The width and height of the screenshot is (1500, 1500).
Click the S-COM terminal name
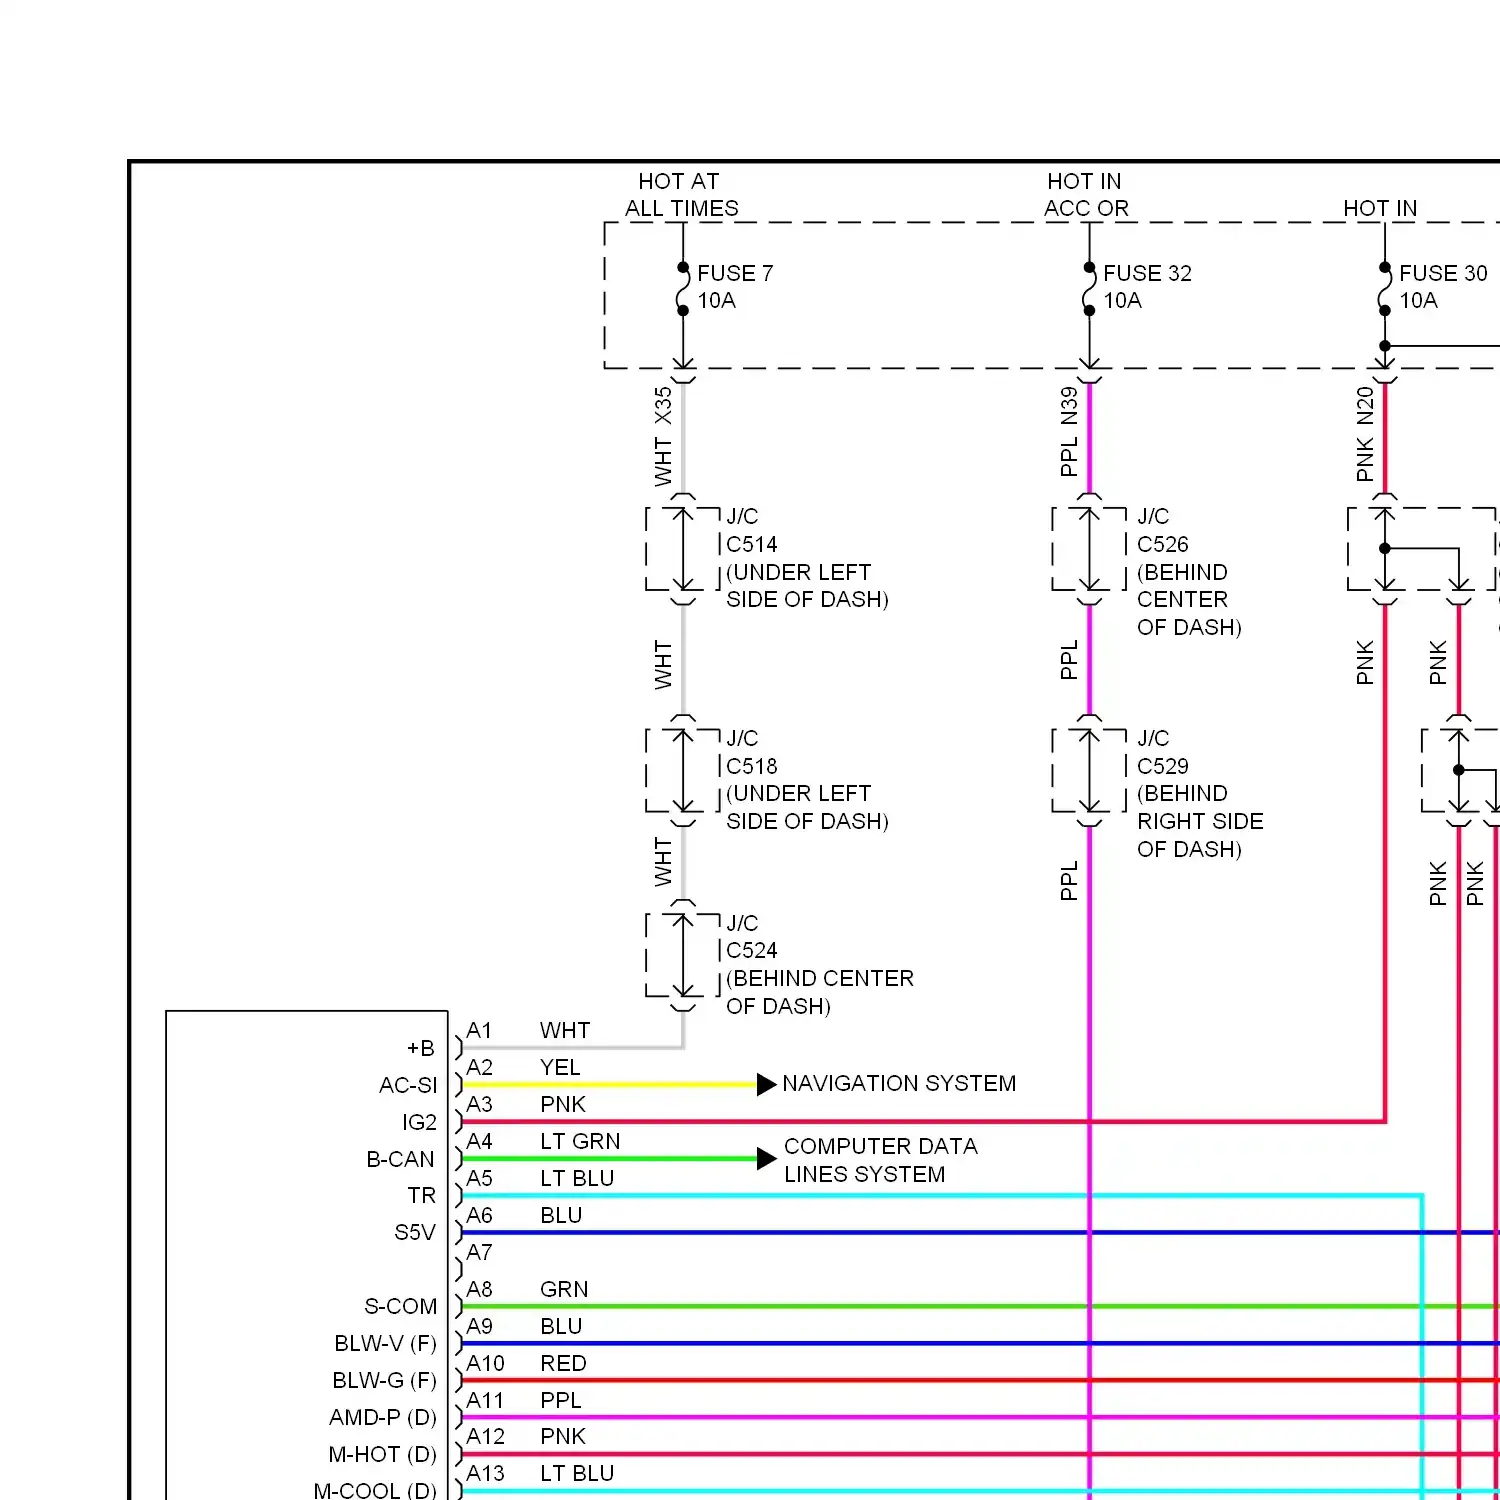400,1307
